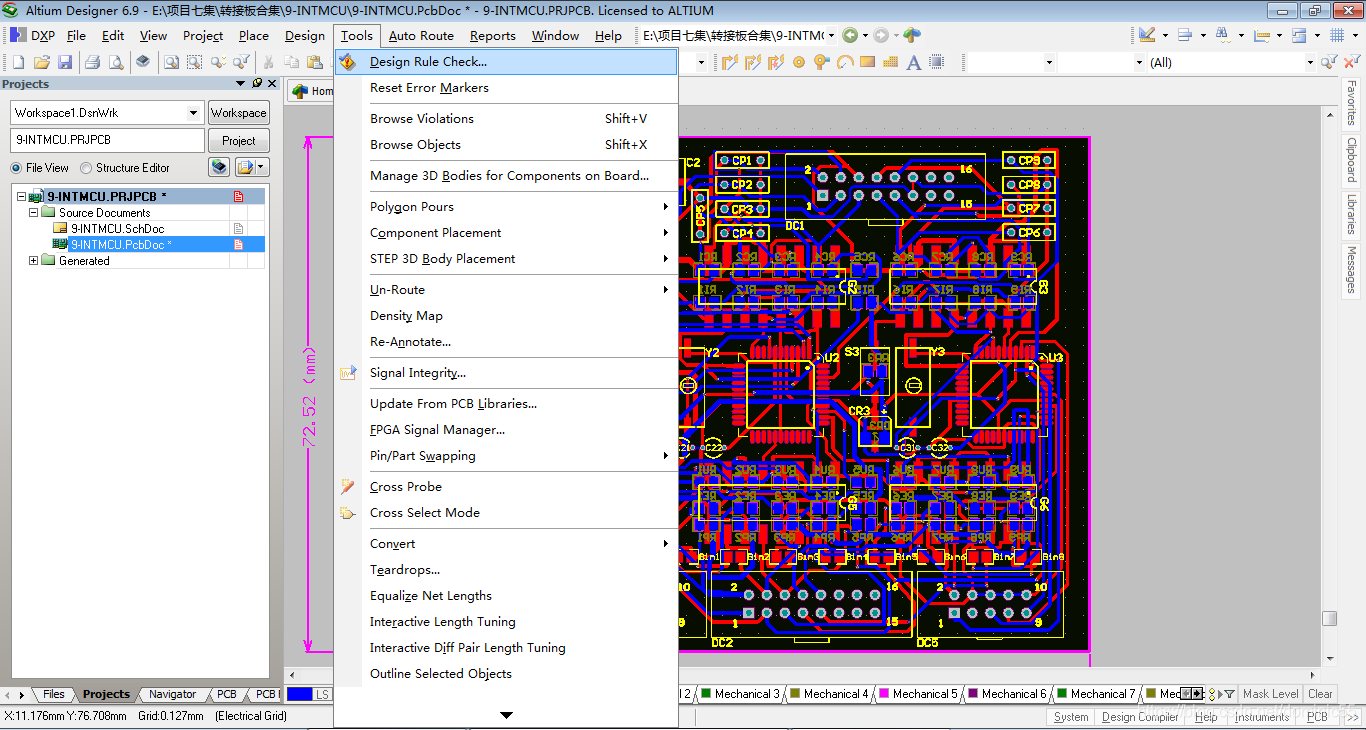Click the Save floppy disk icon

coord(65,62)
